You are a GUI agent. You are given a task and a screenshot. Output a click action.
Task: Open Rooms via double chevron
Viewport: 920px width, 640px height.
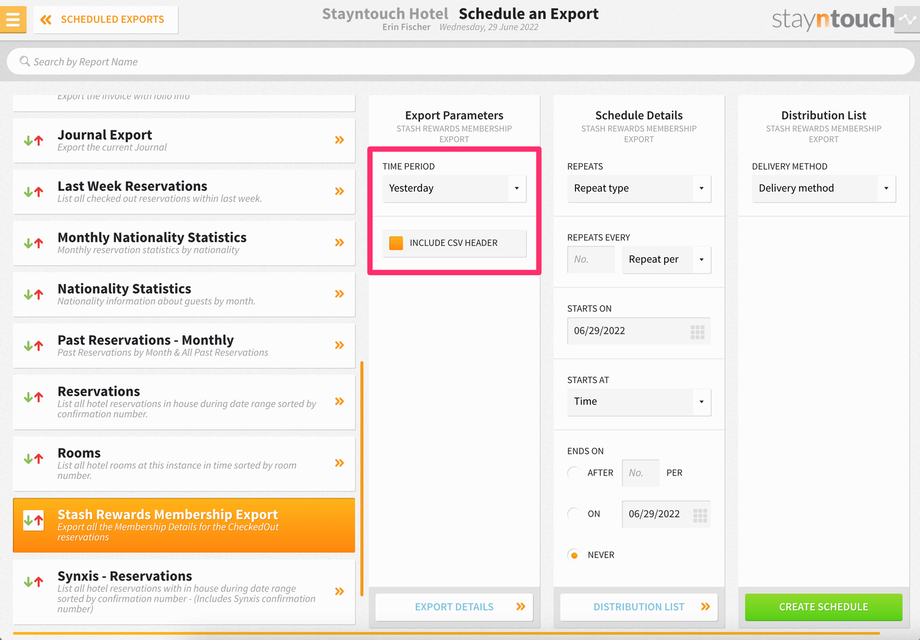(339, 463)
